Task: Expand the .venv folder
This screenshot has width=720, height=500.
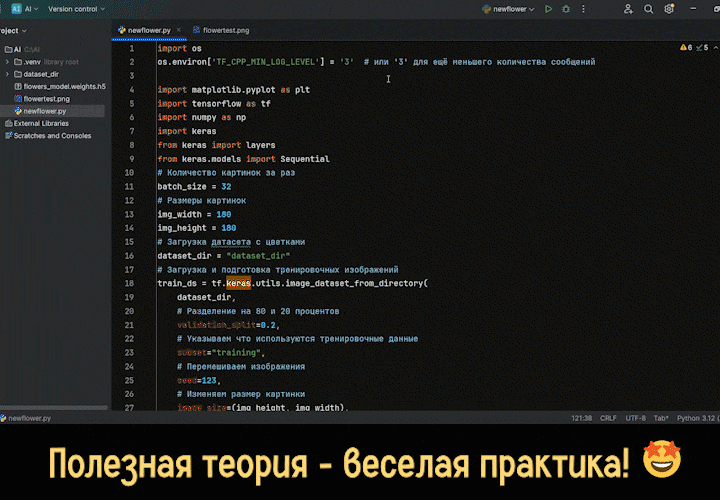Action: coord(8,62)
